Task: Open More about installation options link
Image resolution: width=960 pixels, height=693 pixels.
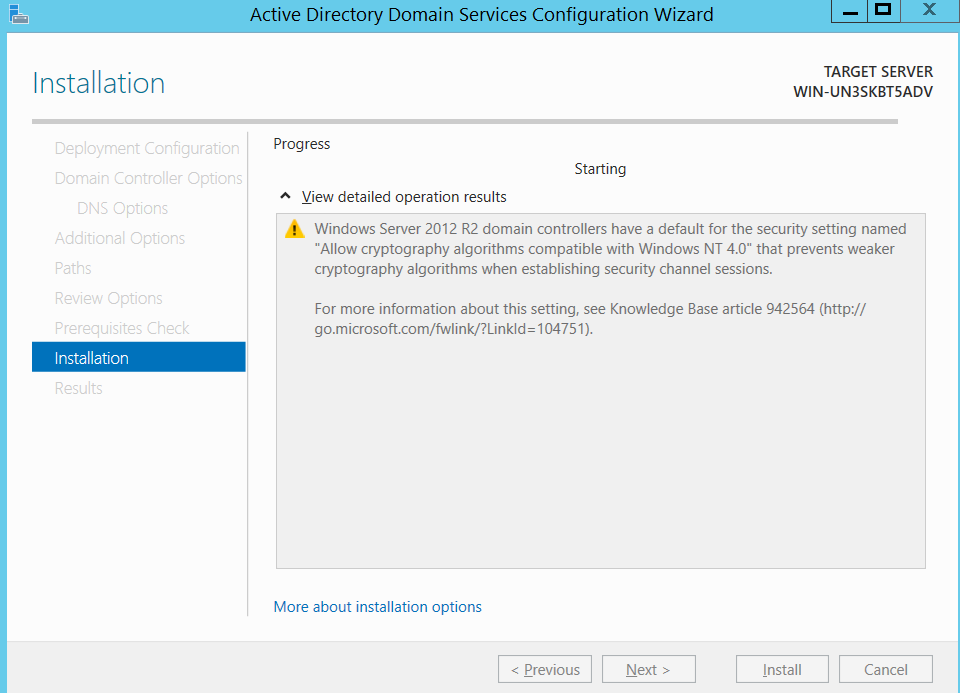Action: pyautogui.click(x=377, y=607)
